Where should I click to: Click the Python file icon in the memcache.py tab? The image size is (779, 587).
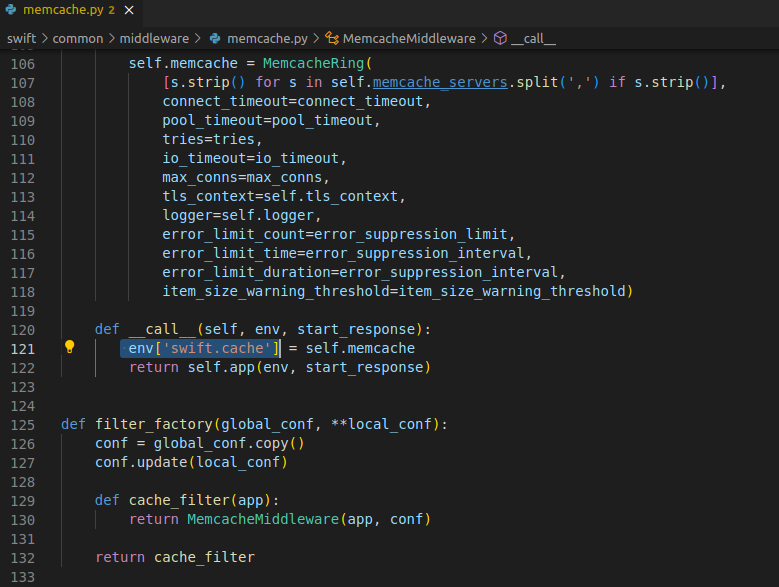pos(11,9)
